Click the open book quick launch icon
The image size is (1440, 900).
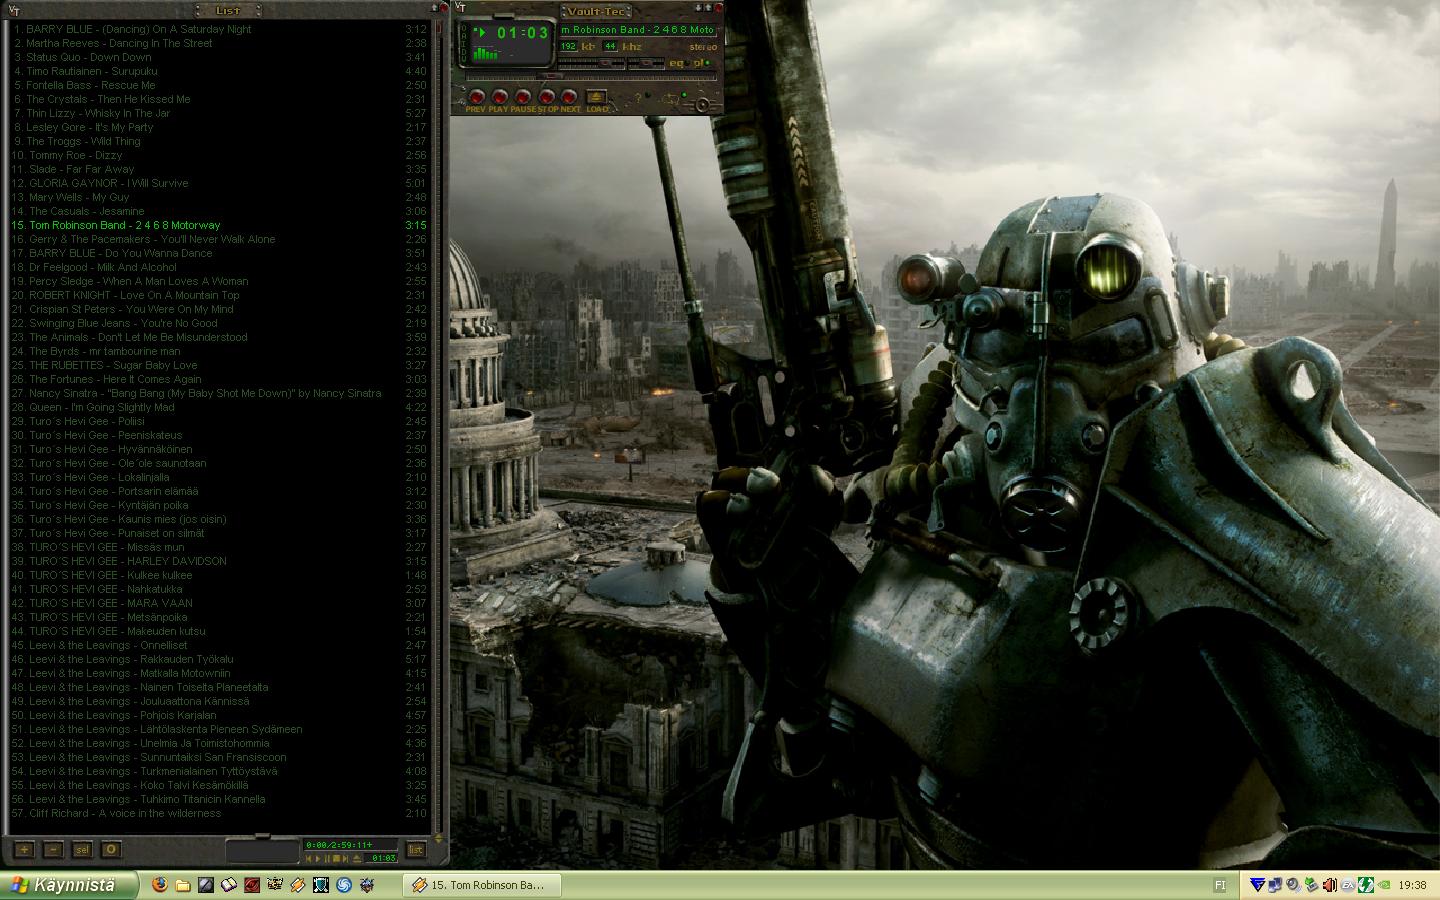[228, 885]
